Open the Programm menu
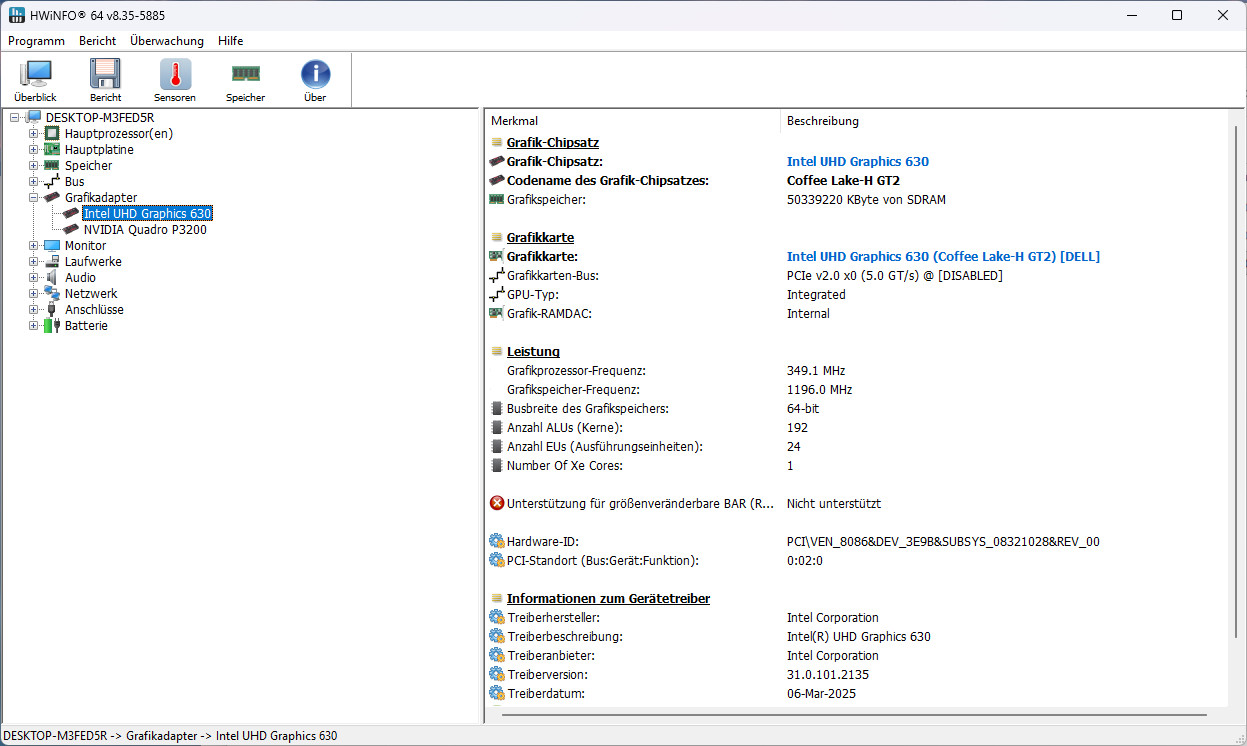1247x746 pixels. 36,41
